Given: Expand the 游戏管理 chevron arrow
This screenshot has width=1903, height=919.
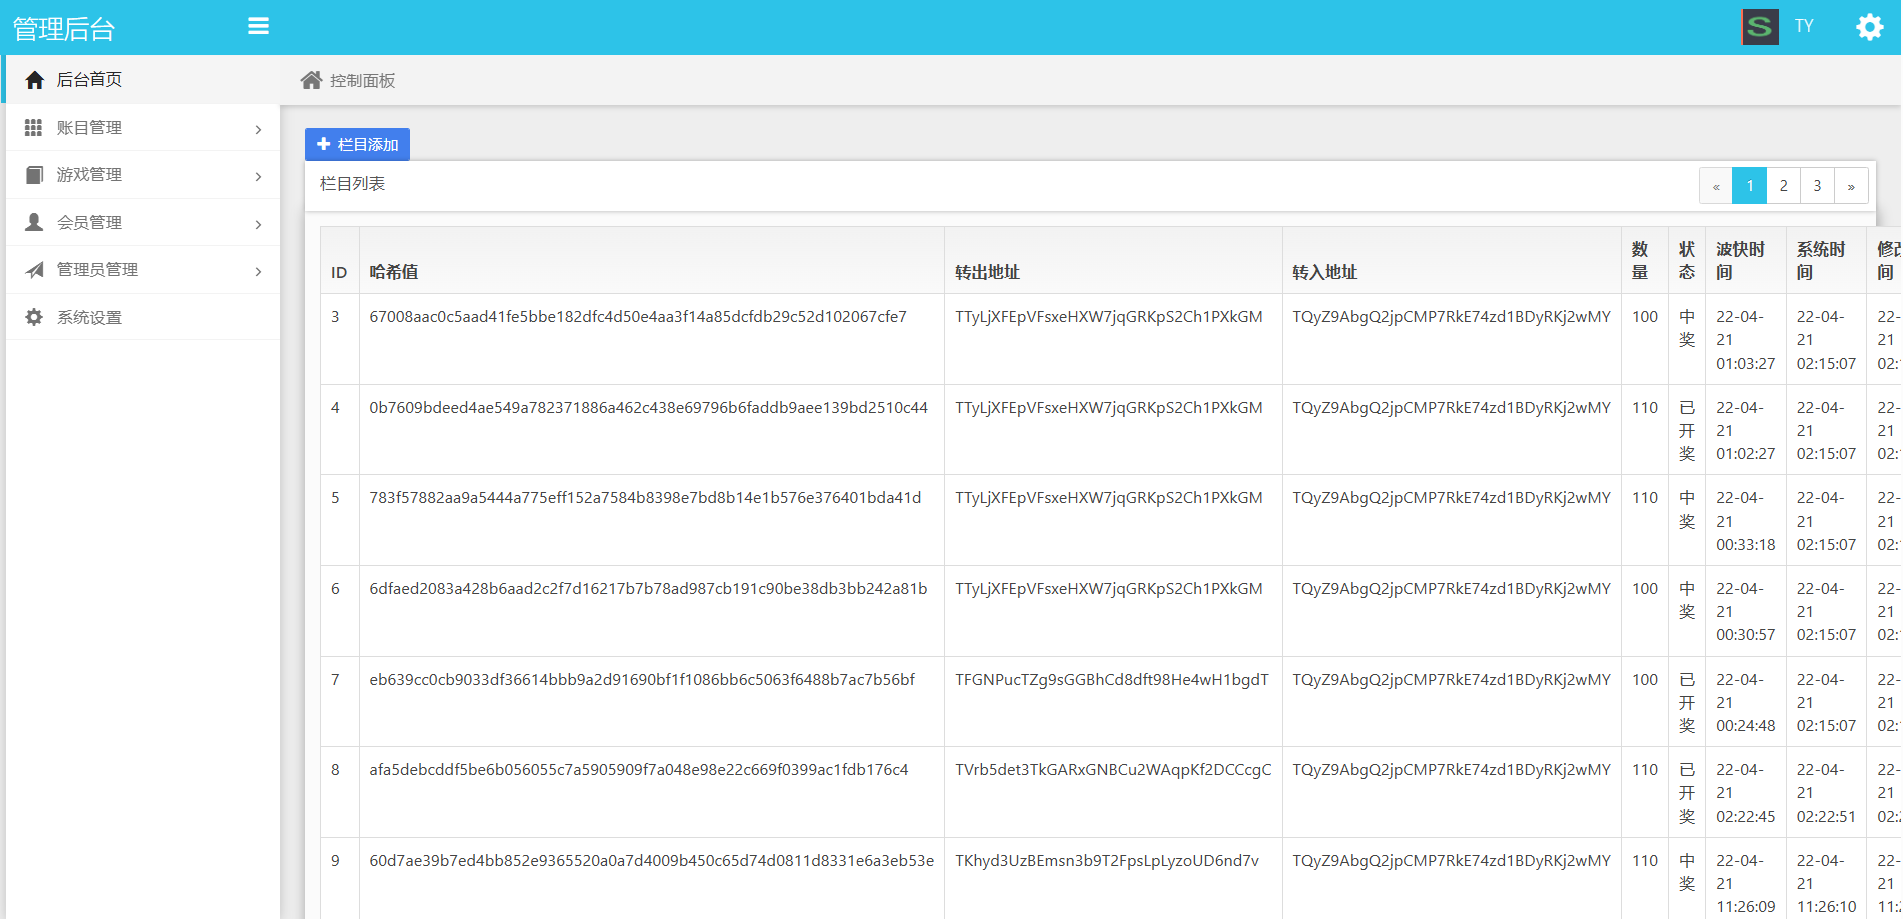Looking at the screenshot, I should click(x=258, y=177).
